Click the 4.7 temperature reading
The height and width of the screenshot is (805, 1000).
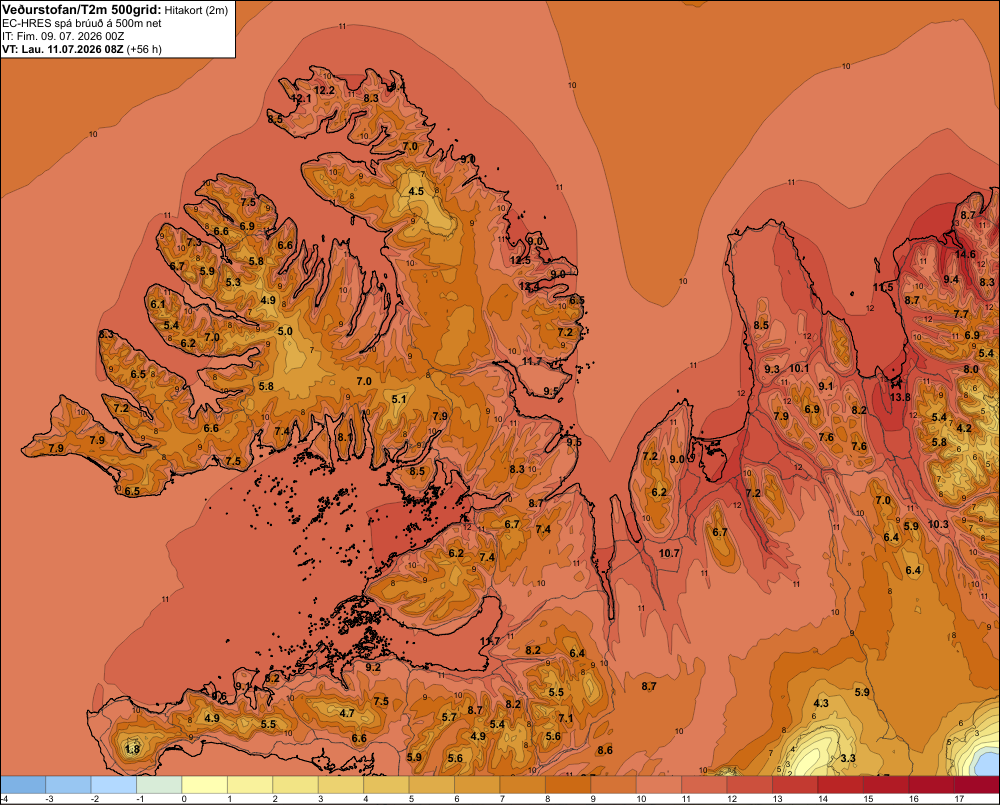(x=347, y=713)
